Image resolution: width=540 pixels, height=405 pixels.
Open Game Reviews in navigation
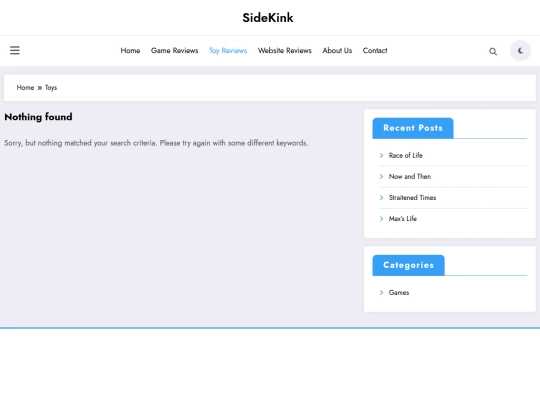coord(175,51)
